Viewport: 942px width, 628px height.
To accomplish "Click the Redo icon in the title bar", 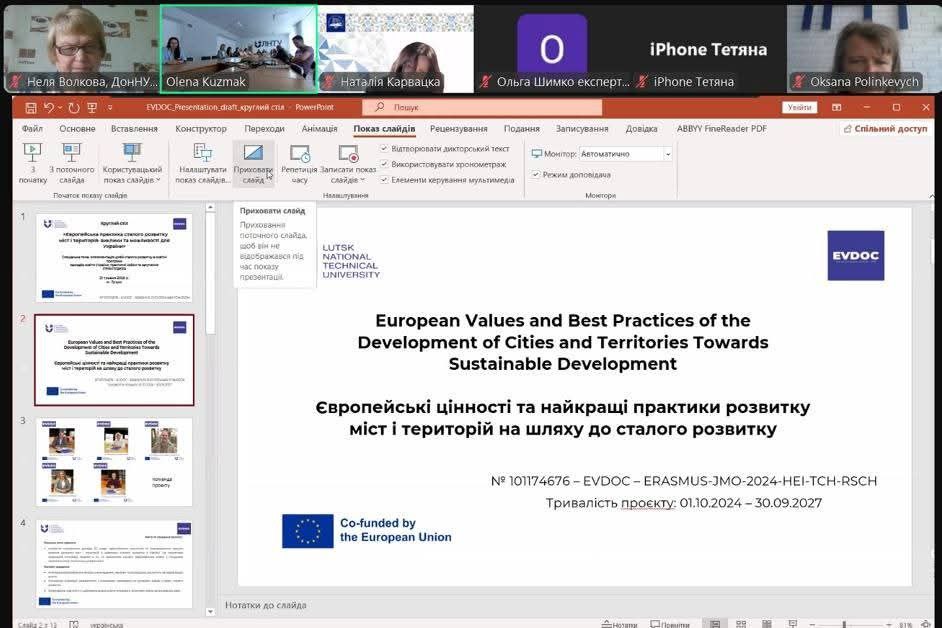I will 73,108.
